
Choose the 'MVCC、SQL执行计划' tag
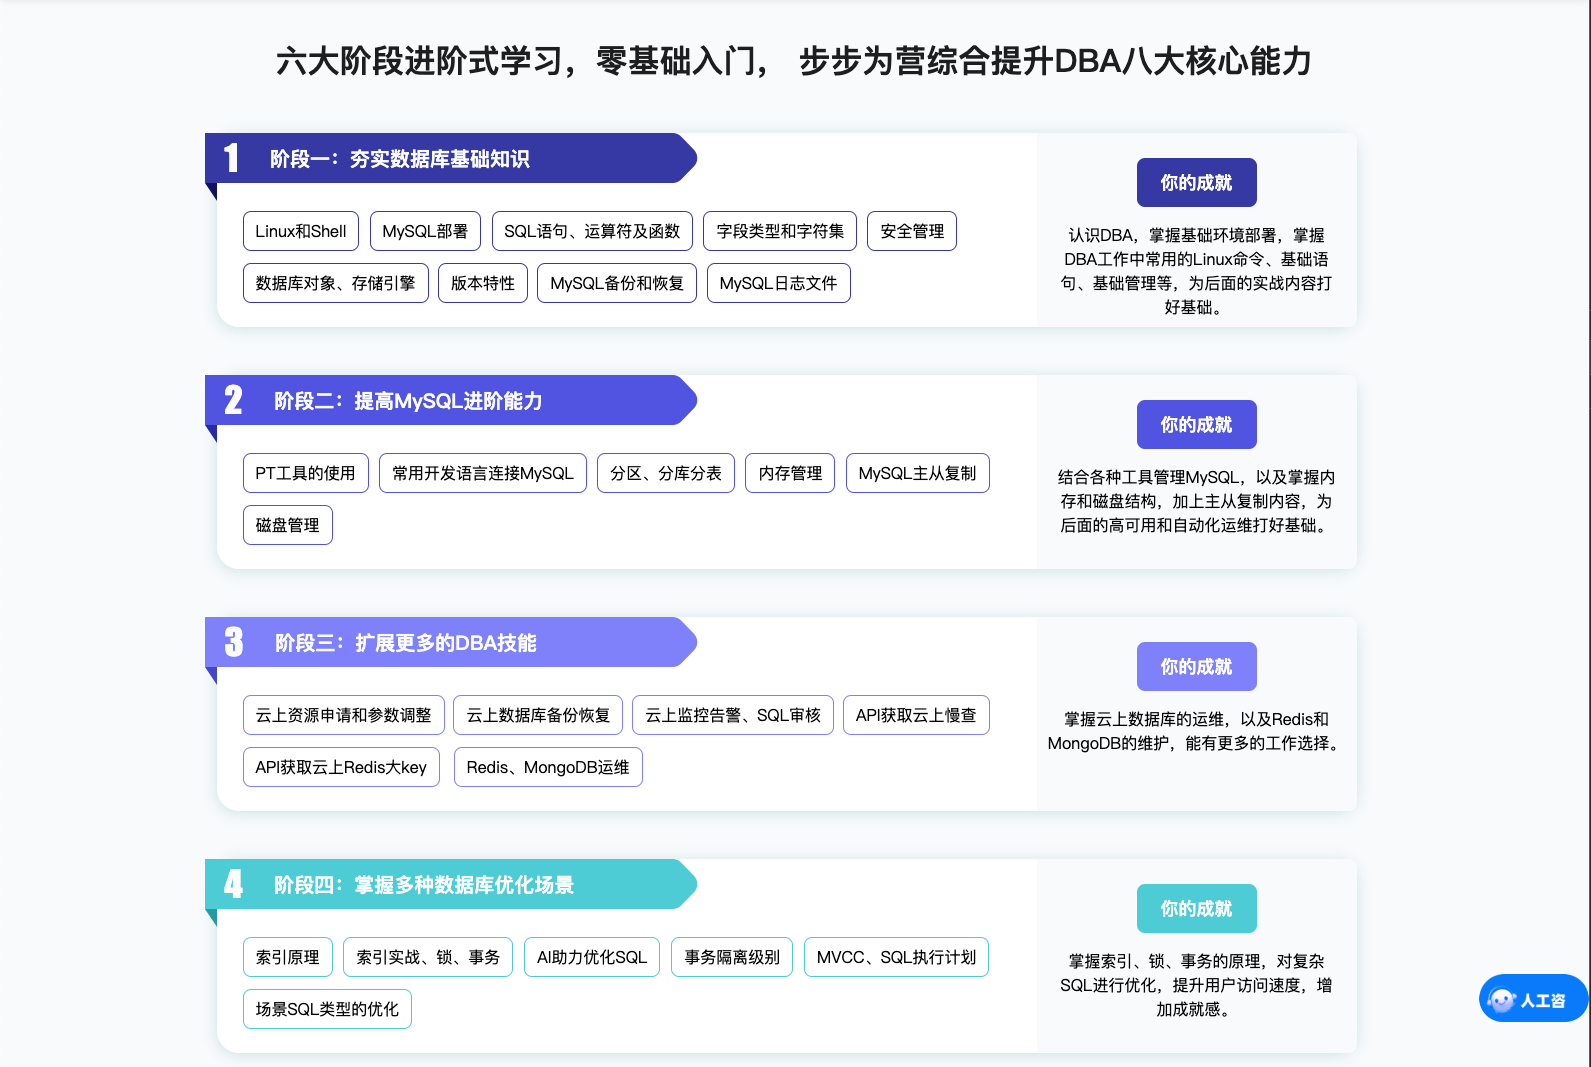[x=896, y=957]
